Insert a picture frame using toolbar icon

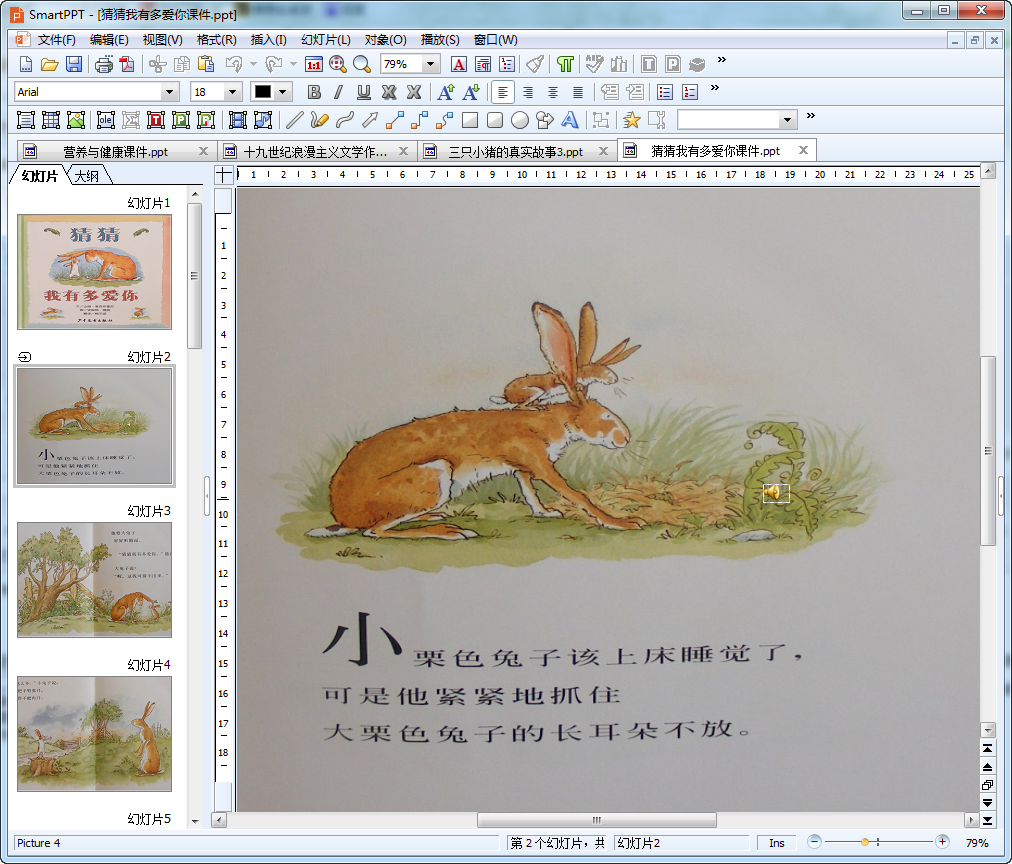click(x=76, y=120)
